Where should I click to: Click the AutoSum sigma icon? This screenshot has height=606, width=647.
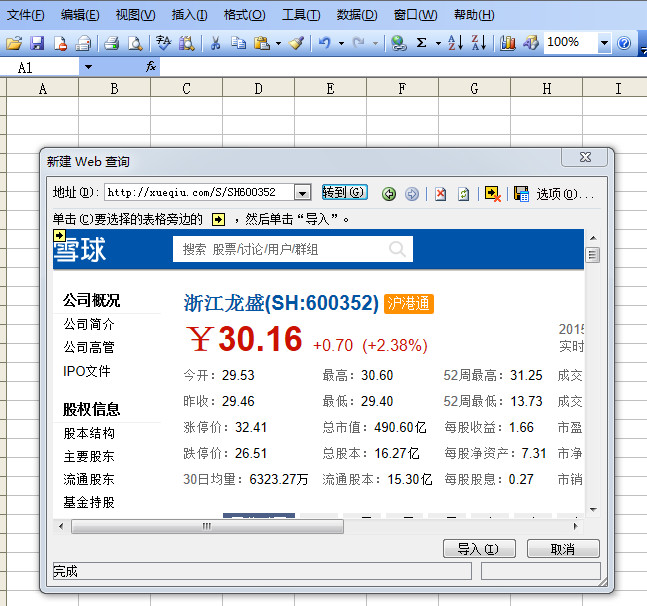click(421, 42)
